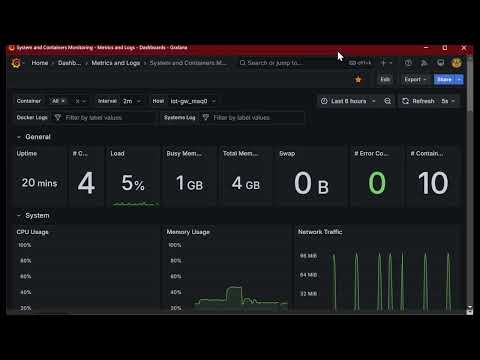Remove the 'All' container tag
The height and width of the screenshot is (360, 480).
(x=63, y=101)
